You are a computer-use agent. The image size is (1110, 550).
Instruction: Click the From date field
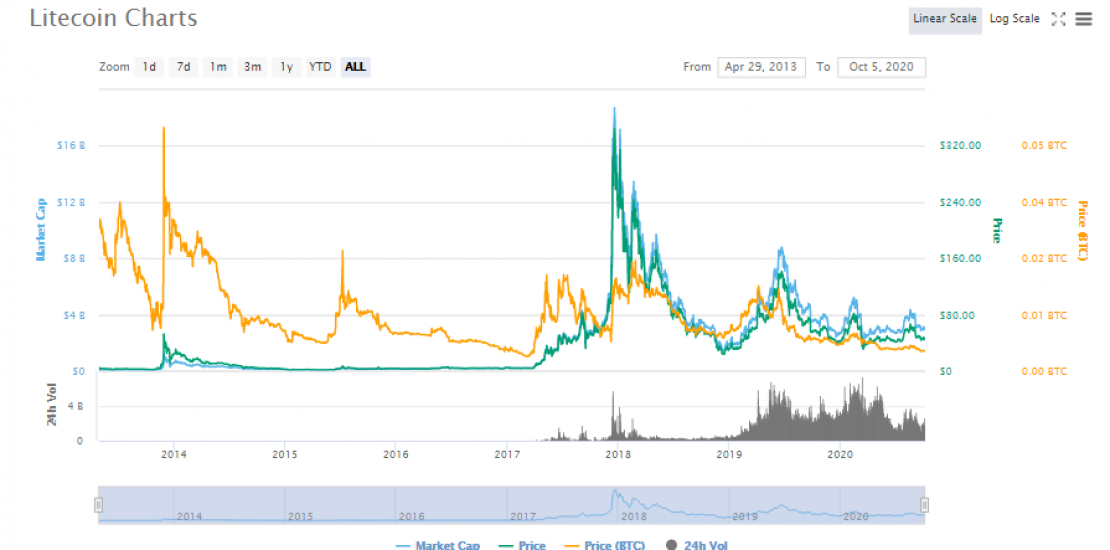pyautogui.click(x=761, y=67)
